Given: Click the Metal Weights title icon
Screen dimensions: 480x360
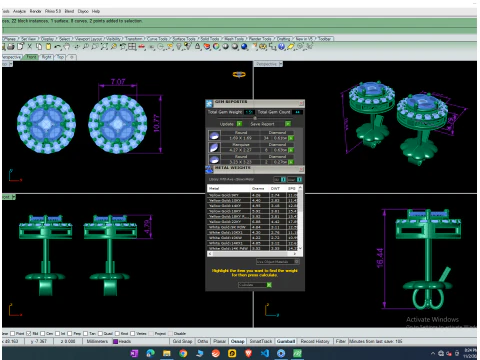Looking at the screenshot, I should pos(209,169).
